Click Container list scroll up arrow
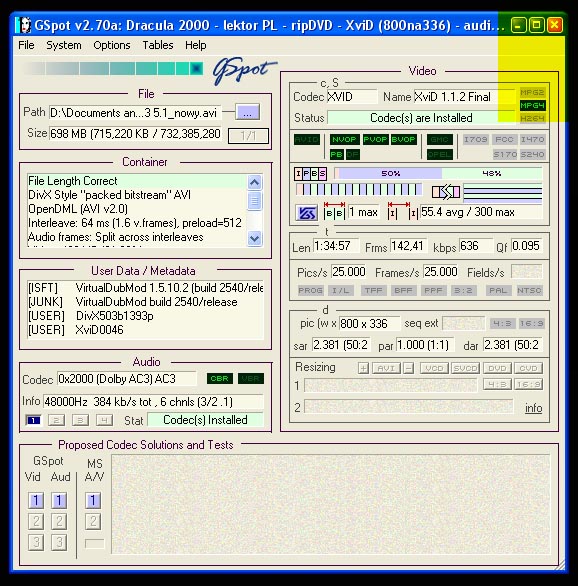The height and width of the screenshot is (586, 578). point(254,183)
